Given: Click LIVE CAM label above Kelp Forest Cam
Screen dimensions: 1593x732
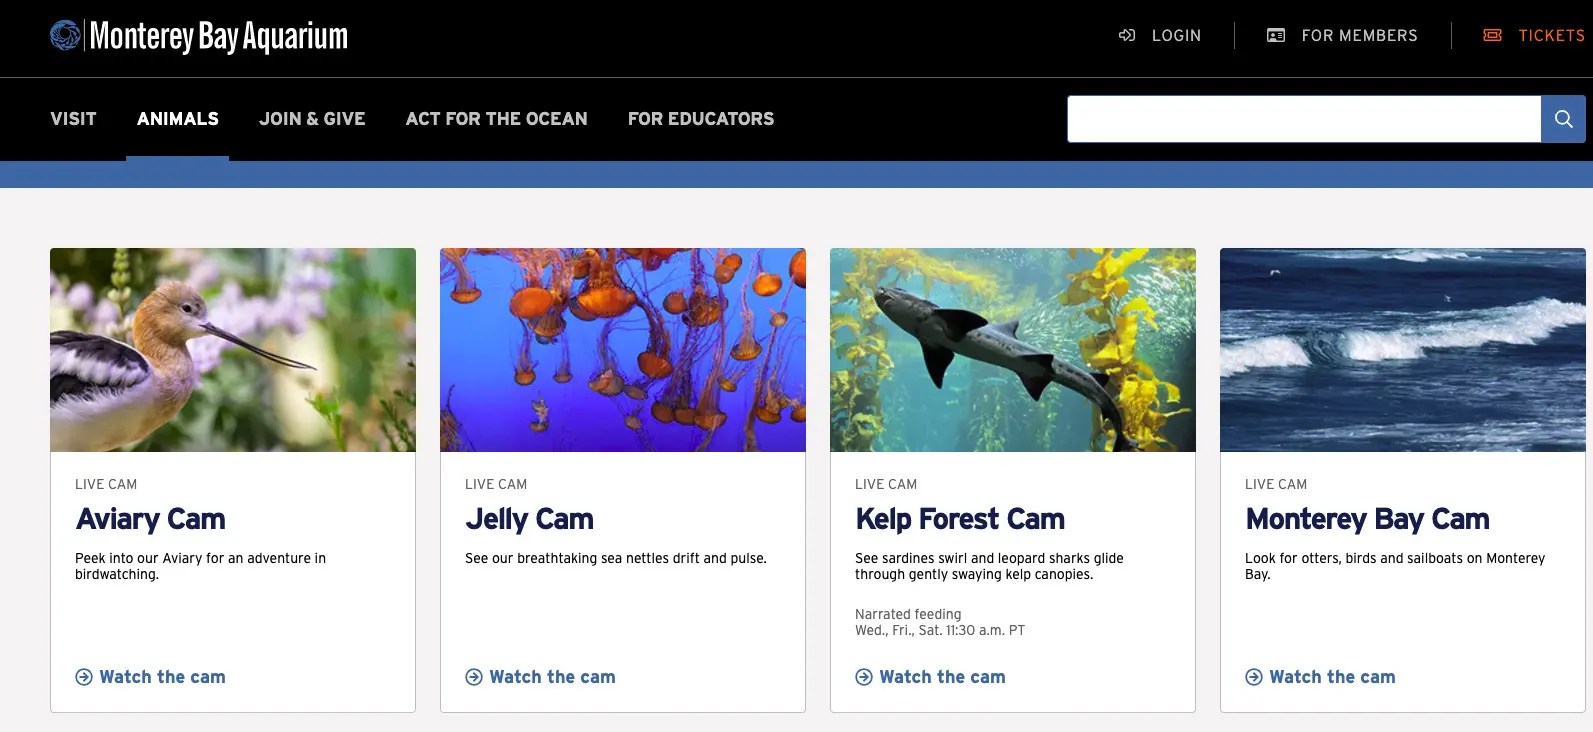Looking at the screenshot, I should click(886, 484).
